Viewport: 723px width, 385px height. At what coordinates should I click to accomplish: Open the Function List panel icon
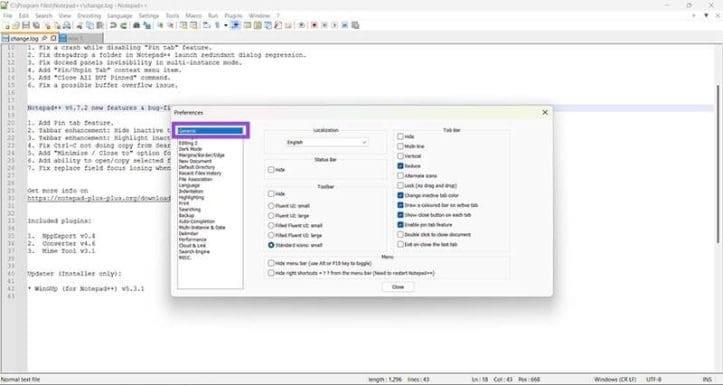(x=278, y=25)
